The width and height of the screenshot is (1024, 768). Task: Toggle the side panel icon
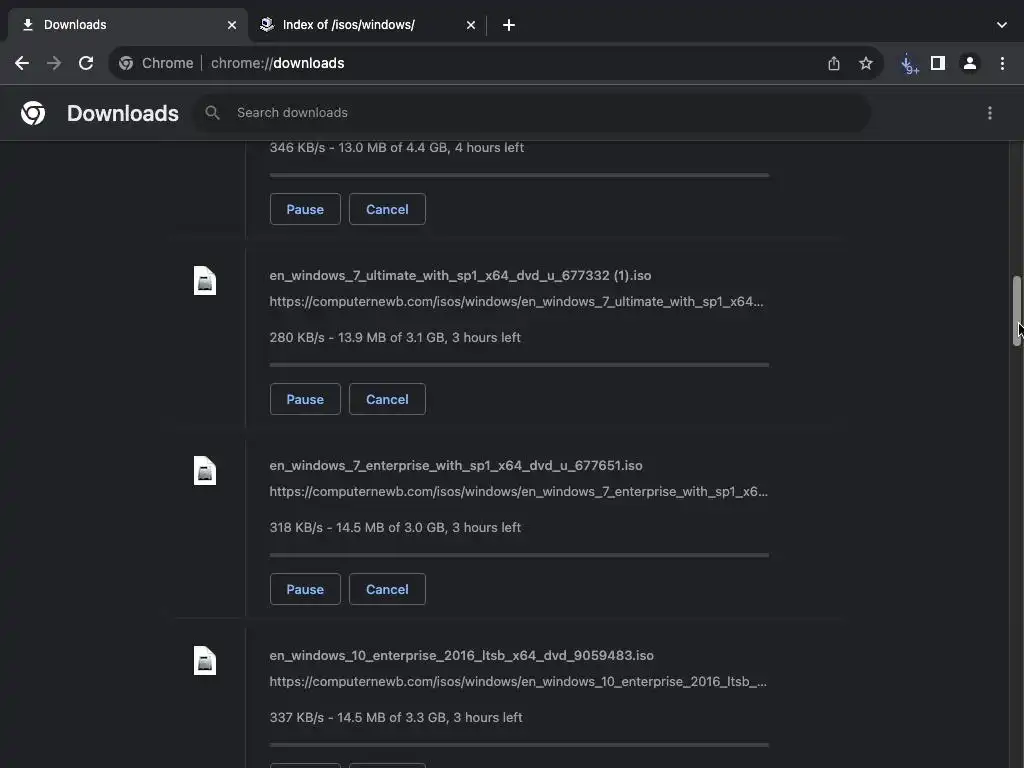938,63
